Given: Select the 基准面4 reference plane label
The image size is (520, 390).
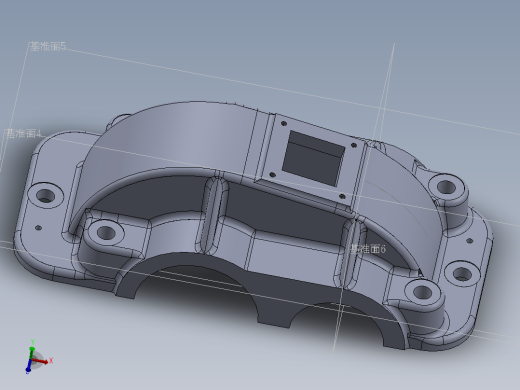Looking at the screenshot, I should coord(24,134).
